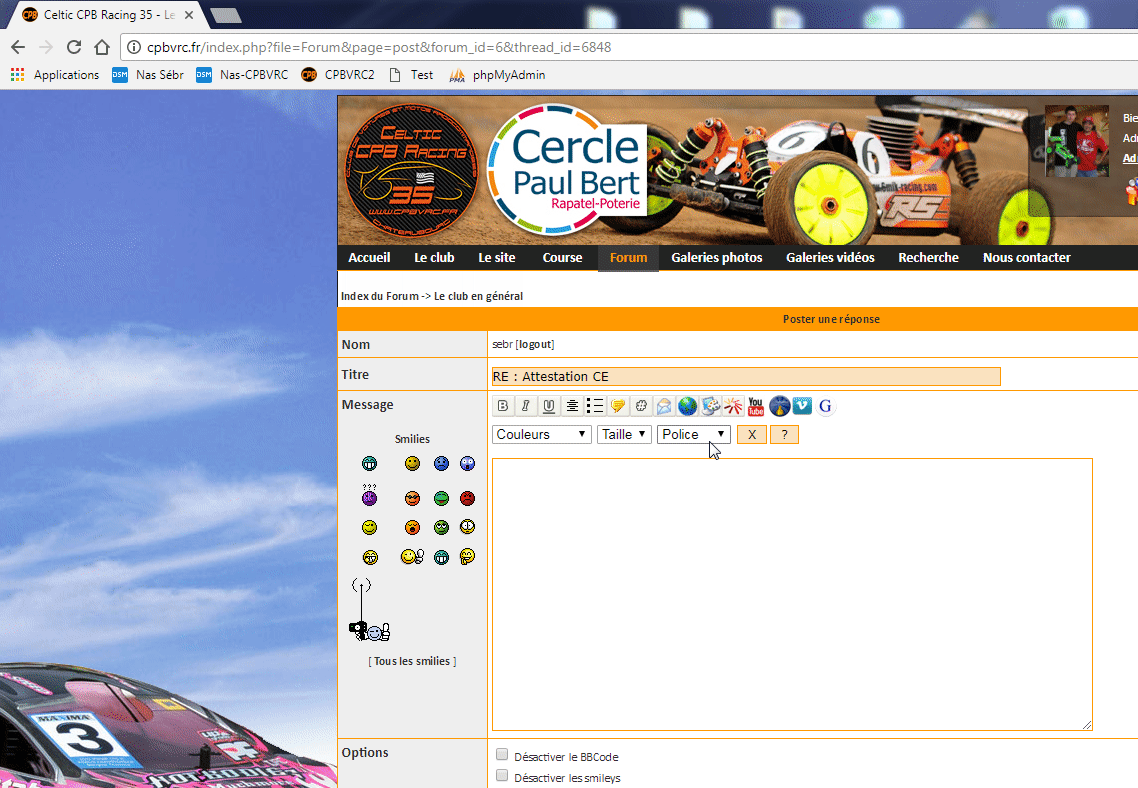This screenshot has height=788, width=1138.
Task: Open the Police font dropdown
Action: tap(693, 434)
